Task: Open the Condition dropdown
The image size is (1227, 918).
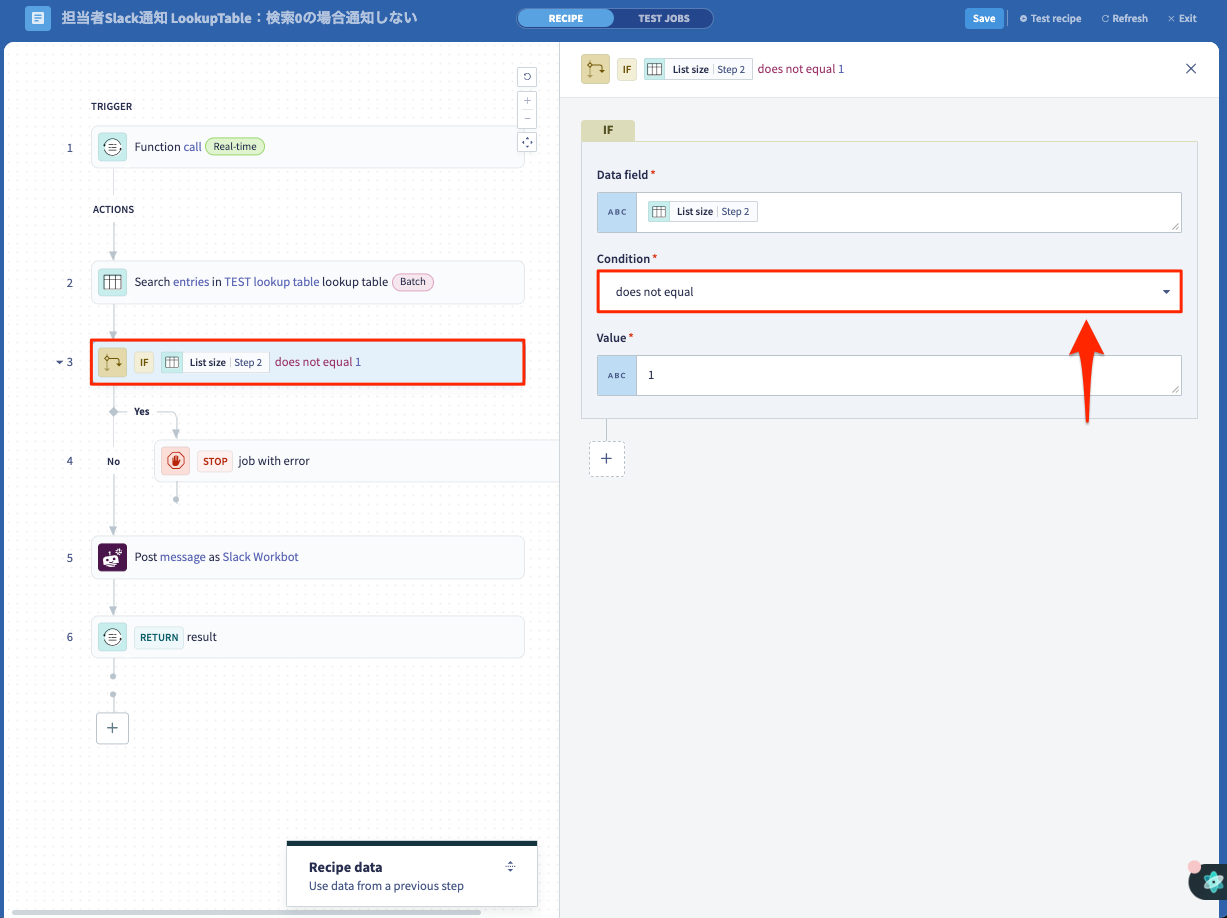Action: point(890,292)
